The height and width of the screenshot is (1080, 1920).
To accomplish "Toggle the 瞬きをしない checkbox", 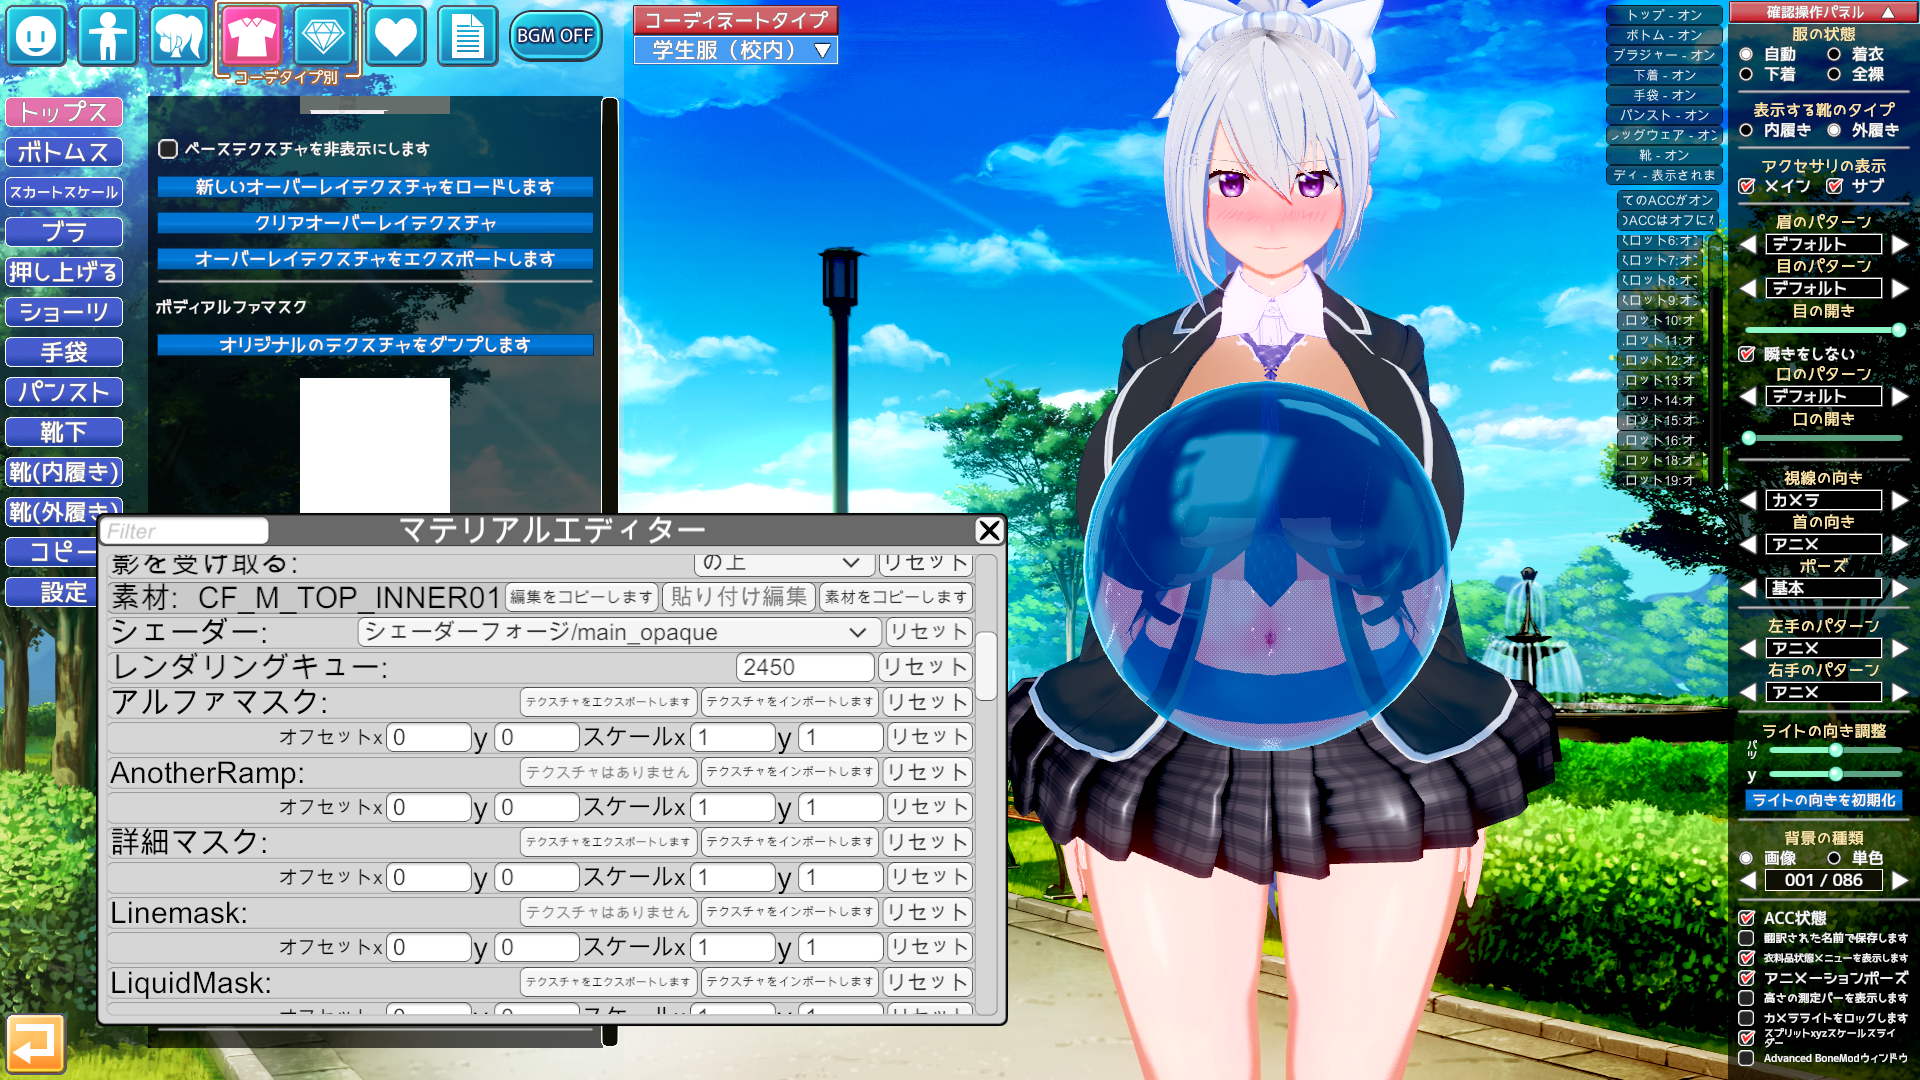I will click(1747, 354).
